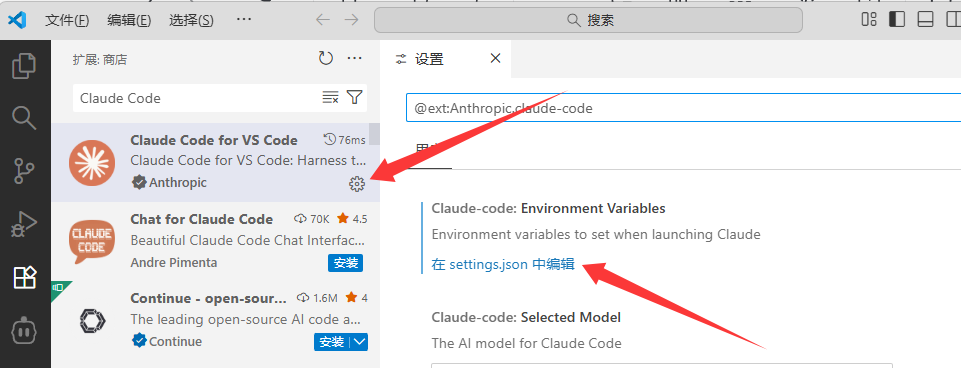
Task: Click the 搜索 command center box
Action: [x=588, y=20]
